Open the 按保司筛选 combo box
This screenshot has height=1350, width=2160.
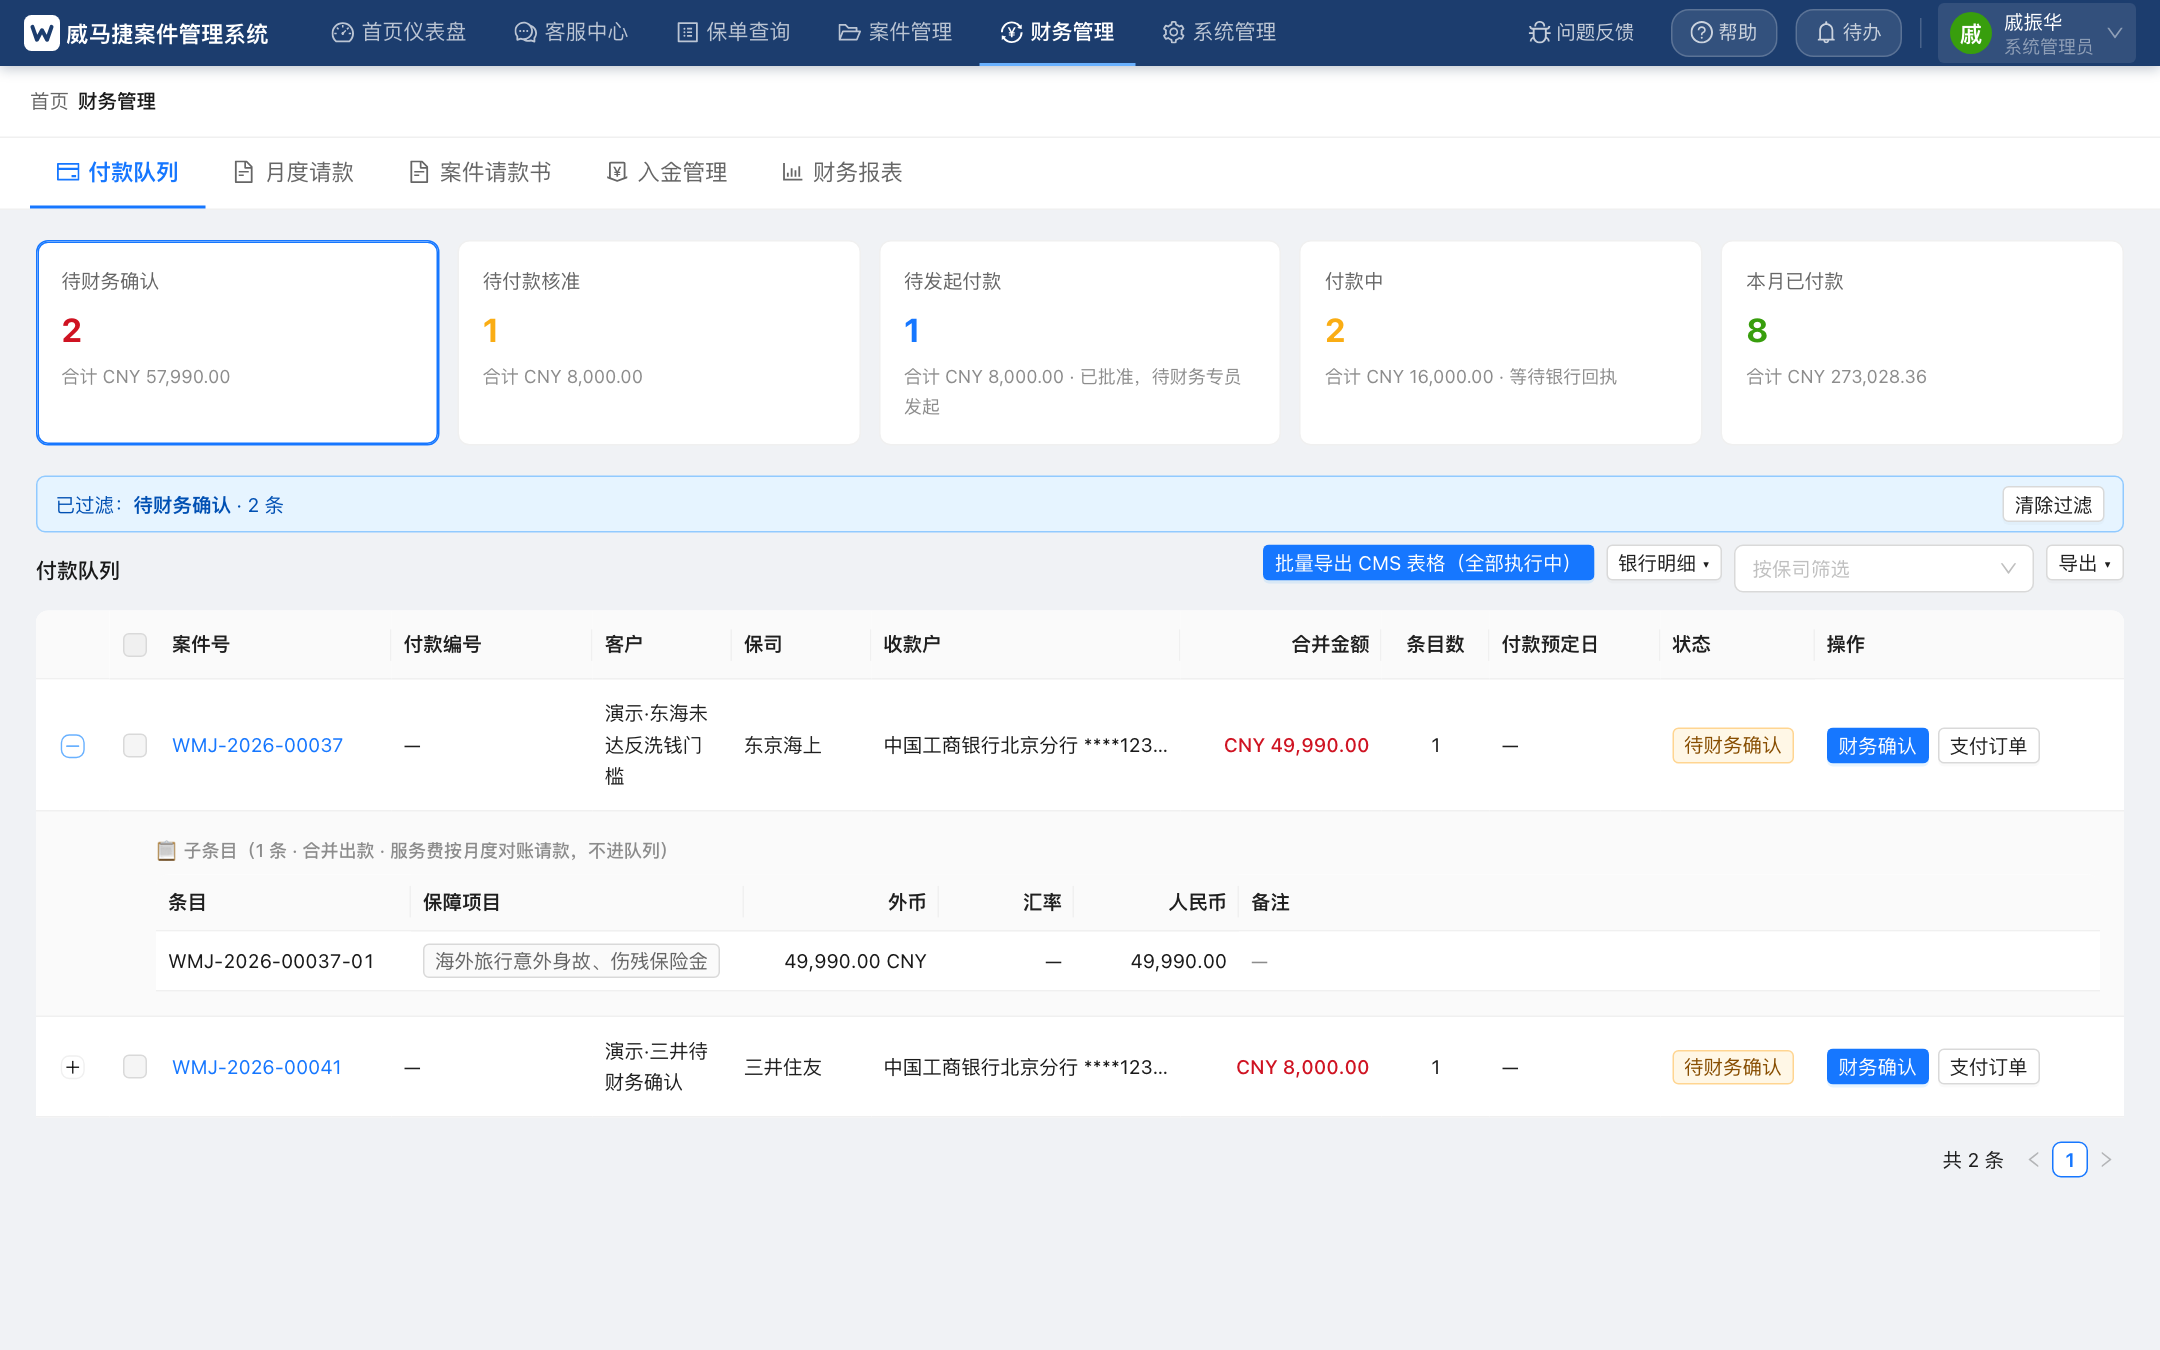(1883, 568)
